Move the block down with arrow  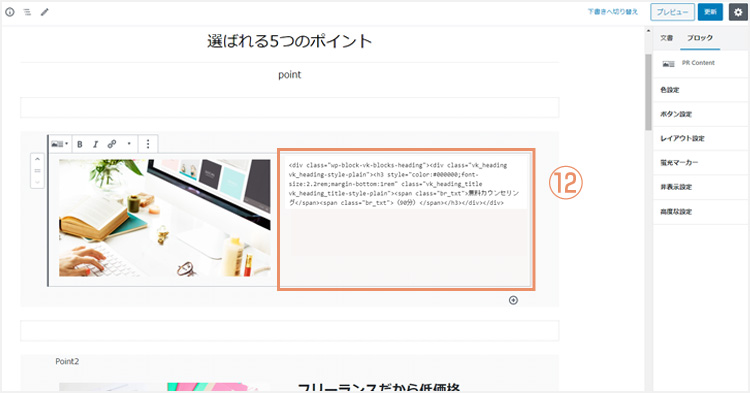37,182
